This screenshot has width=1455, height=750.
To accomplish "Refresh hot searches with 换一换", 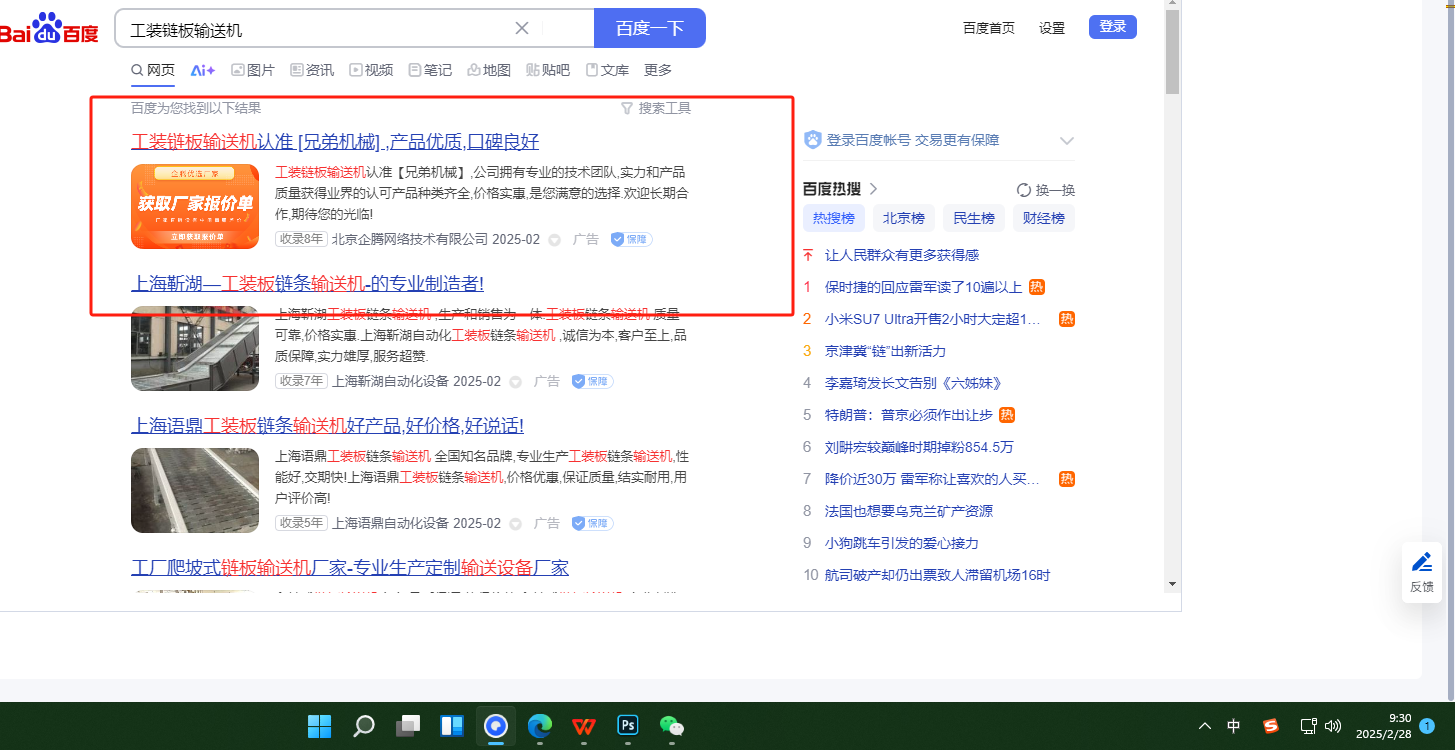I will [1046, 190].
